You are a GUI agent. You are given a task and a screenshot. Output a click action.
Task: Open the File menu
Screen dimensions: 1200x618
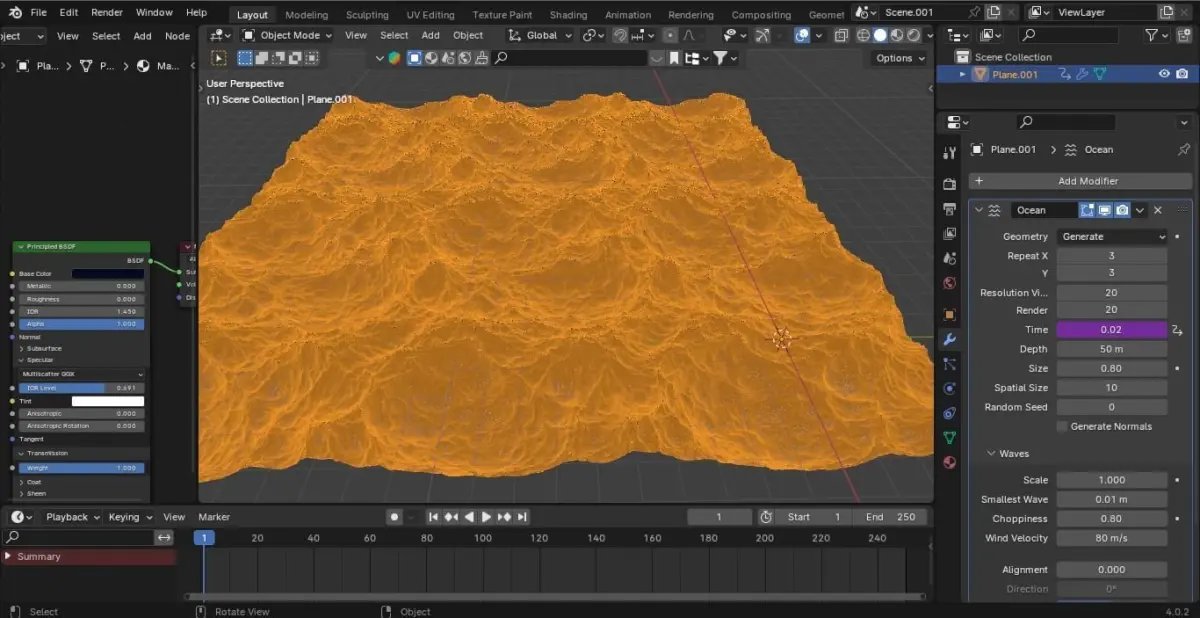click(x=38, y=12)
